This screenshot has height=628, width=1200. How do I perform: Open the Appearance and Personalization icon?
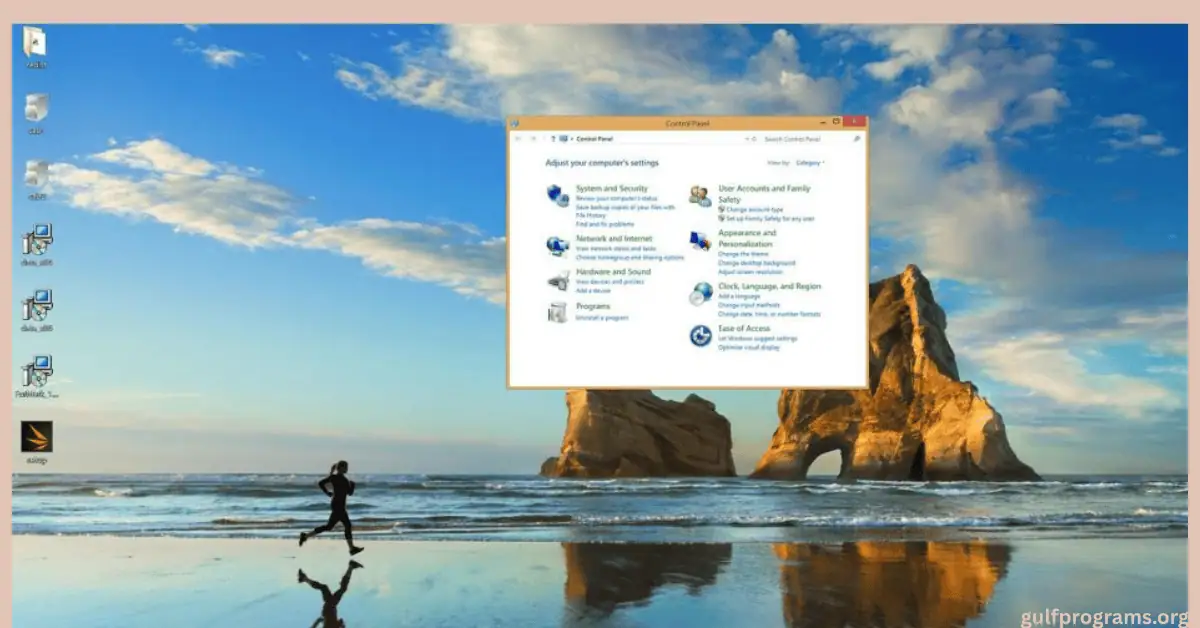tap(699, 242)
